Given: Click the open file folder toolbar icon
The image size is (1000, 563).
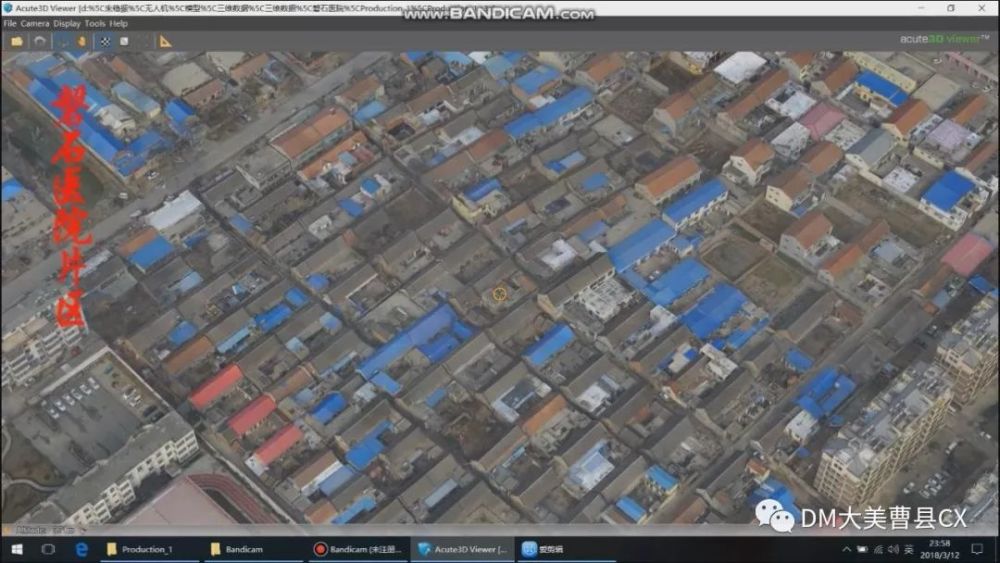Looking at the screenshot, I should [x=17, y=41].
